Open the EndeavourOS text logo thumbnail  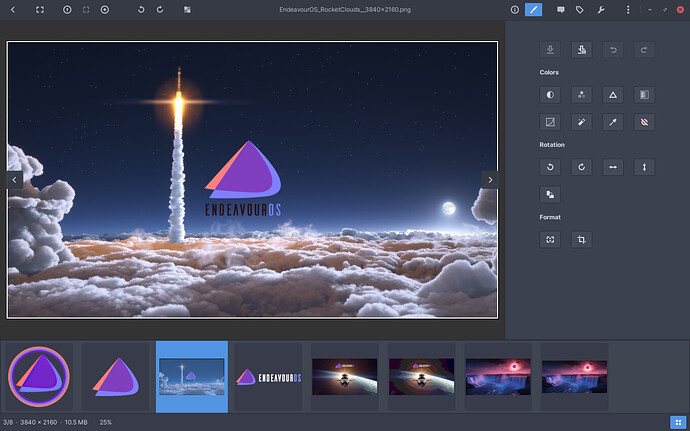coord(268,377)
